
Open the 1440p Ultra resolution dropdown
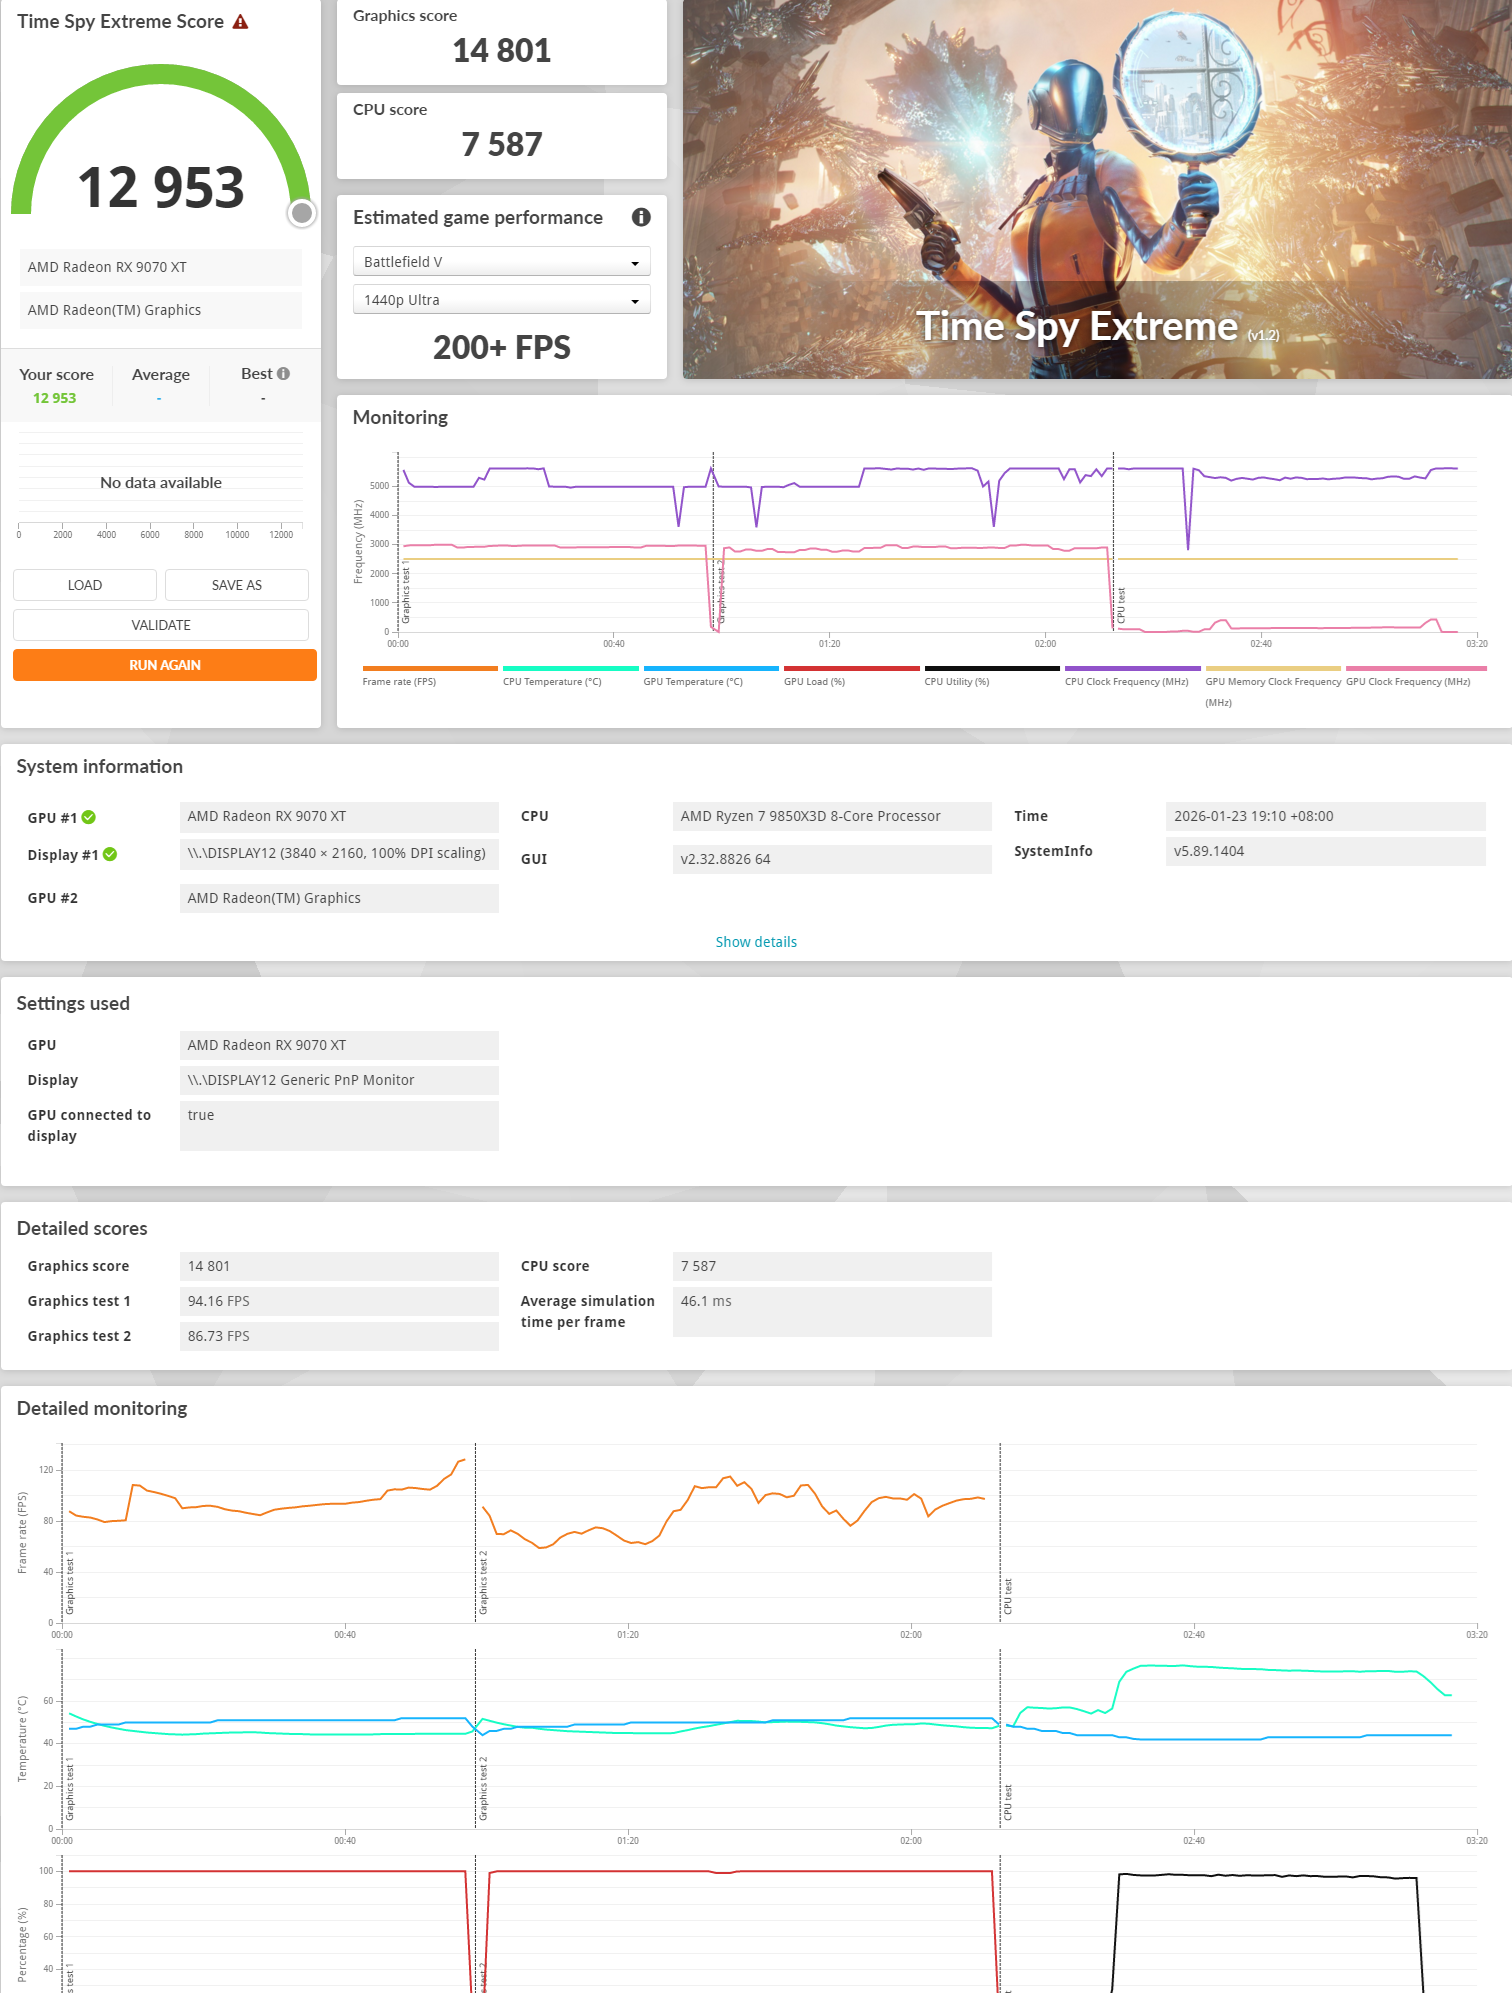pyautogui.click(x=501, y=300)
